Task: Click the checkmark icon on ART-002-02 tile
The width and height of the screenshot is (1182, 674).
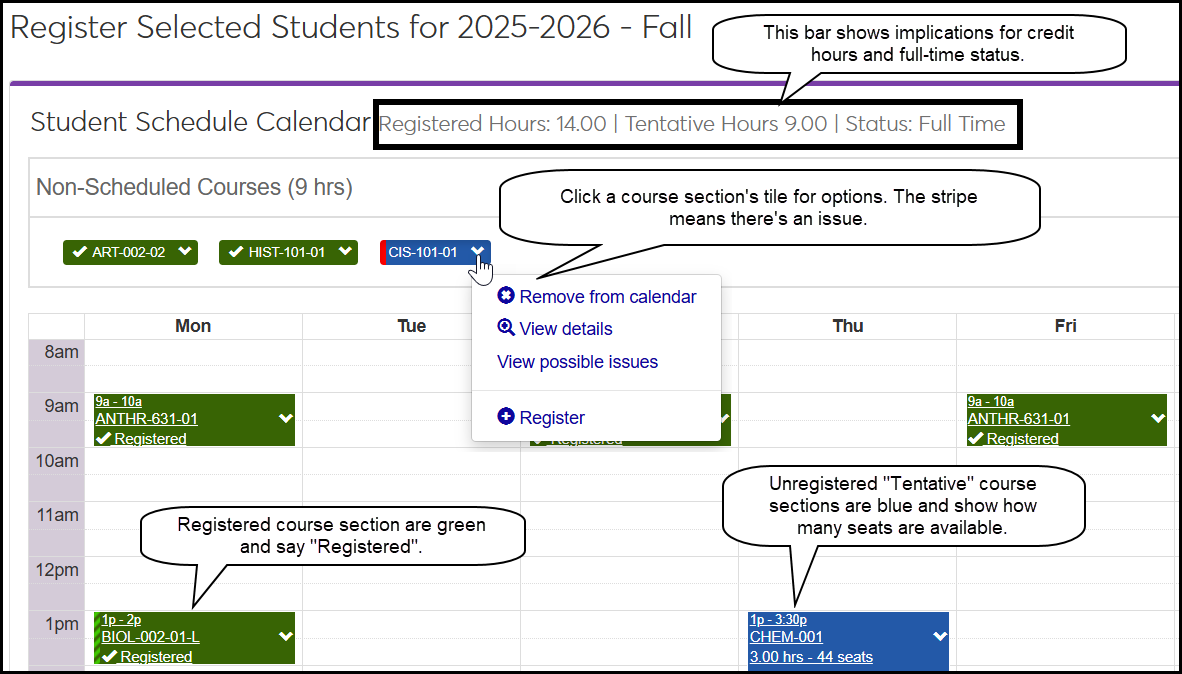Action: coord(79,252)
